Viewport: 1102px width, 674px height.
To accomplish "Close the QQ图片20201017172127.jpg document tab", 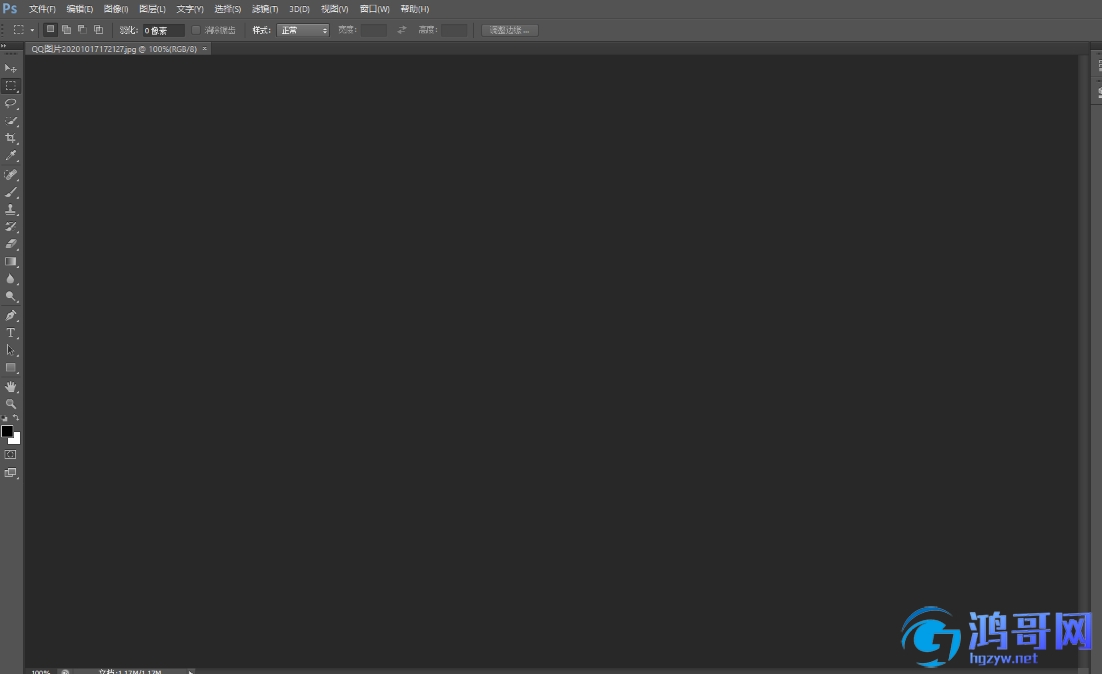I will point(205,49).
